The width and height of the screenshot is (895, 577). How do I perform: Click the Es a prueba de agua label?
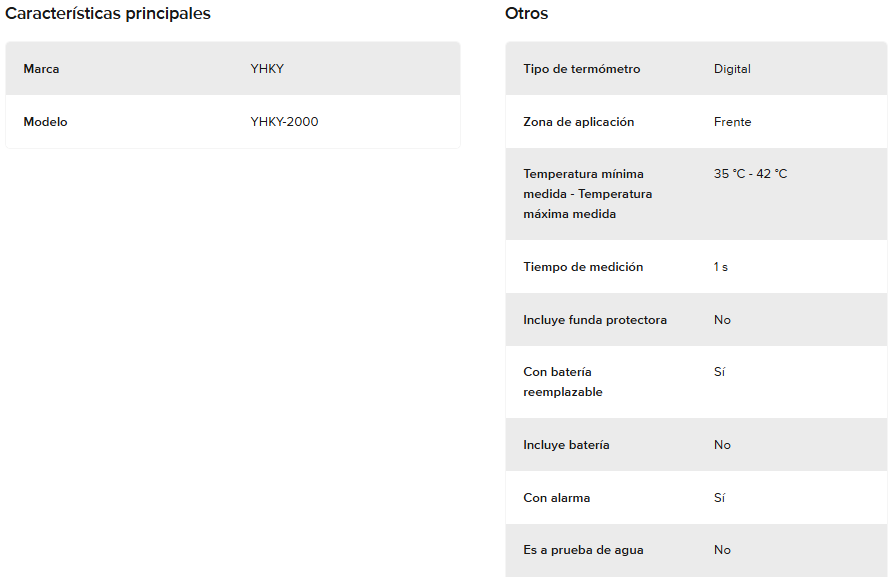coord(583,550)
